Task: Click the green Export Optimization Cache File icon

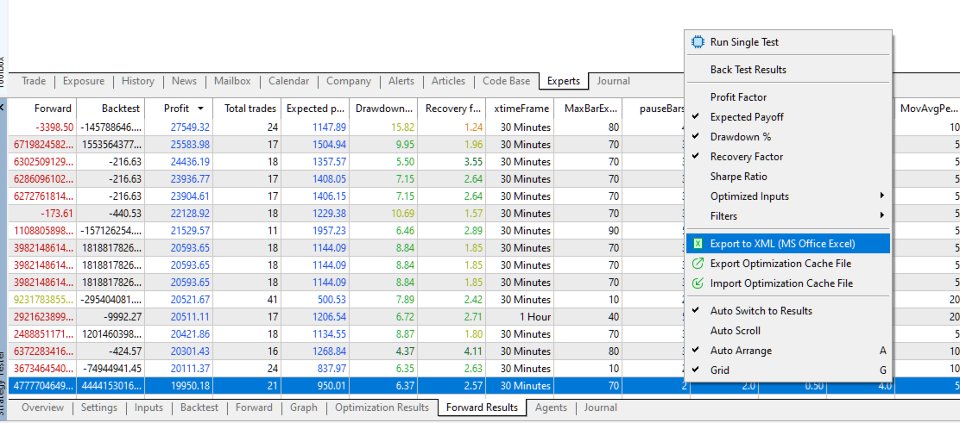Action: pos(697,263)
